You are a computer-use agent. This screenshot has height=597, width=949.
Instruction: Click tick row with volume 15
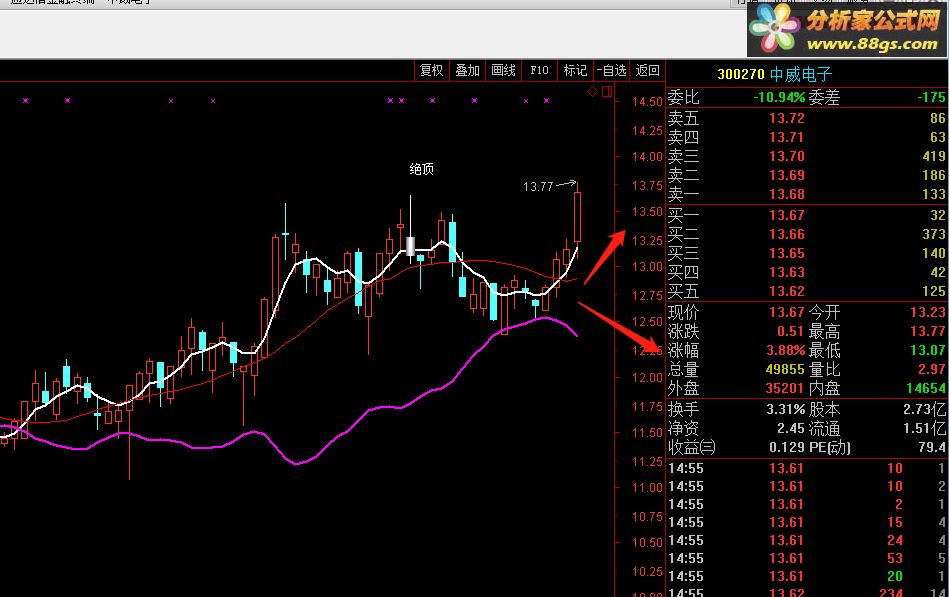[x=807, y=522]
